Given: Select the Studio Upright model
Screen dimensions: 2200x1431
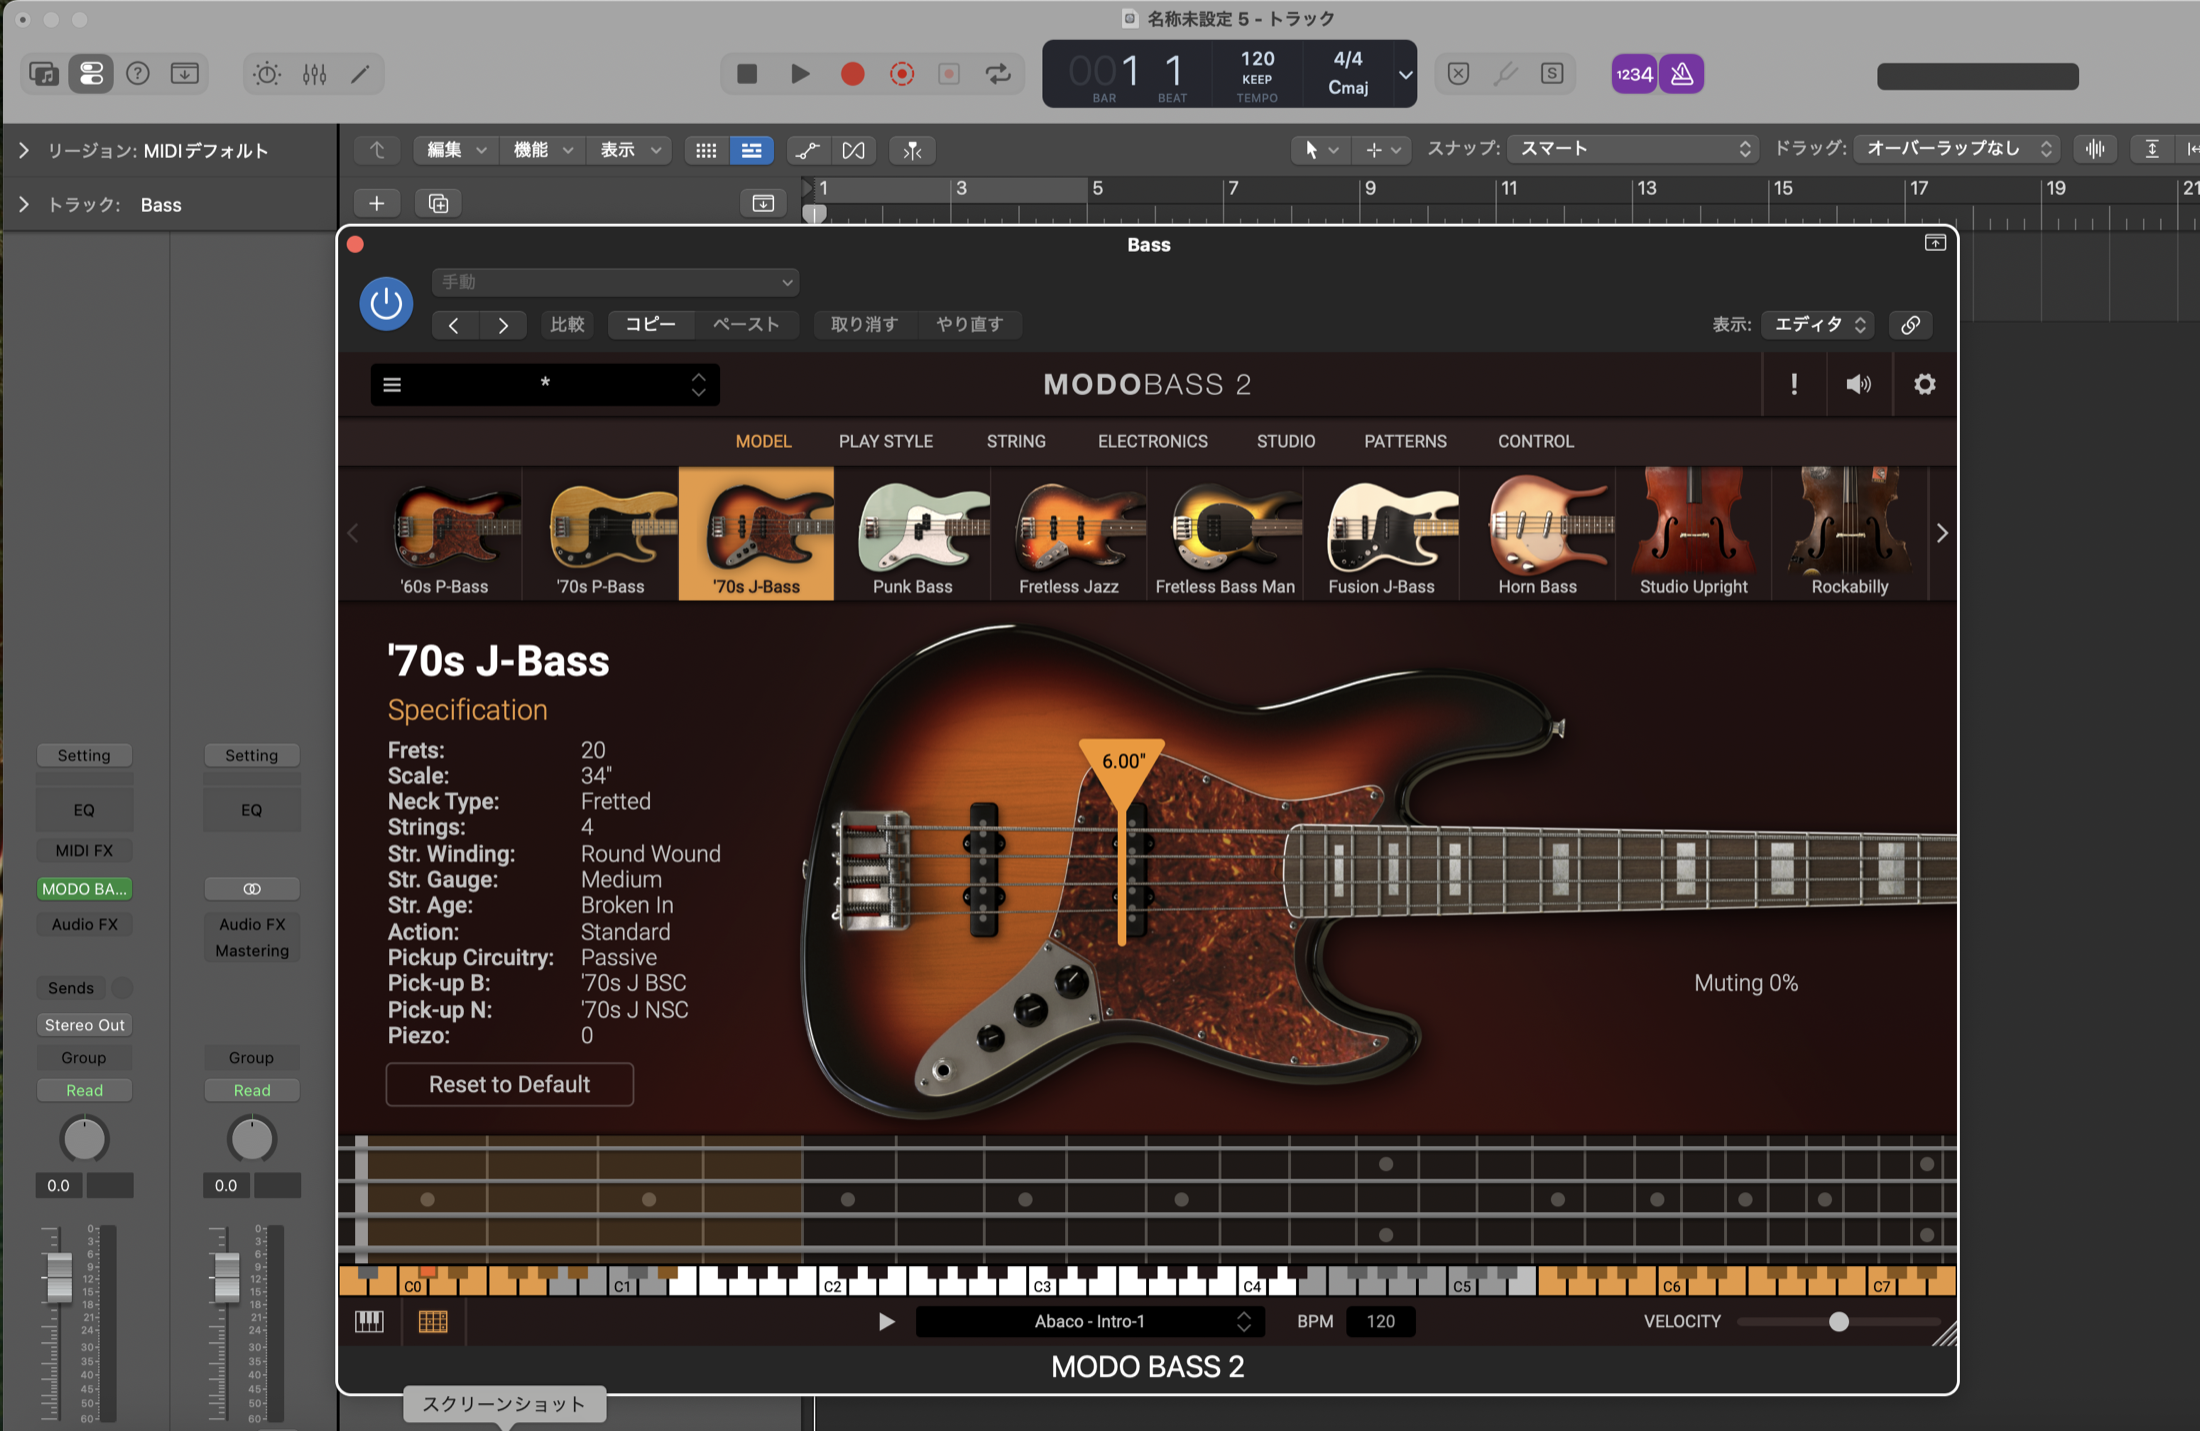Looking at the screenshot, I should coord(1693,534).
